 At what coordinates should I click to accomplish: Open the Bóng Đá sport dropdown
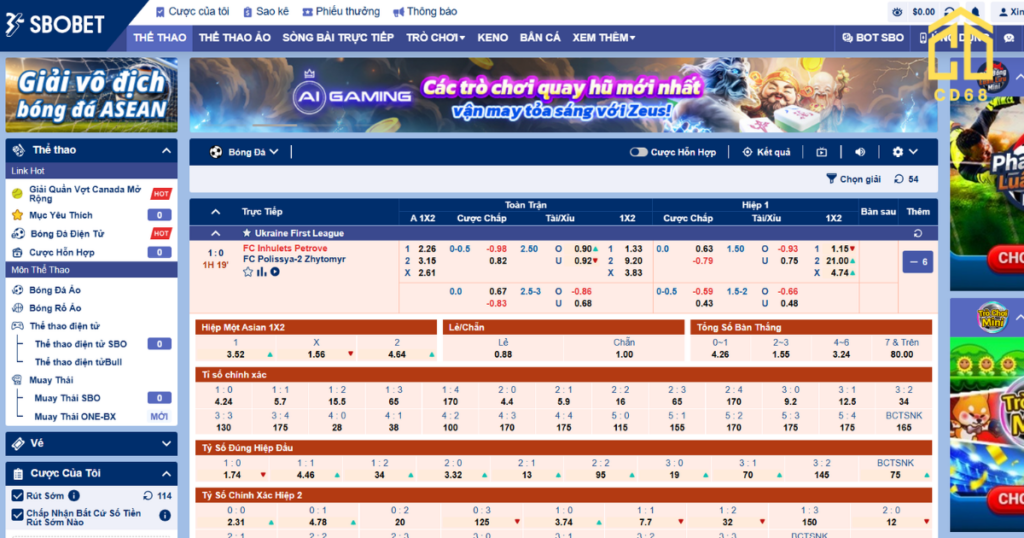(x=244, y=152)
